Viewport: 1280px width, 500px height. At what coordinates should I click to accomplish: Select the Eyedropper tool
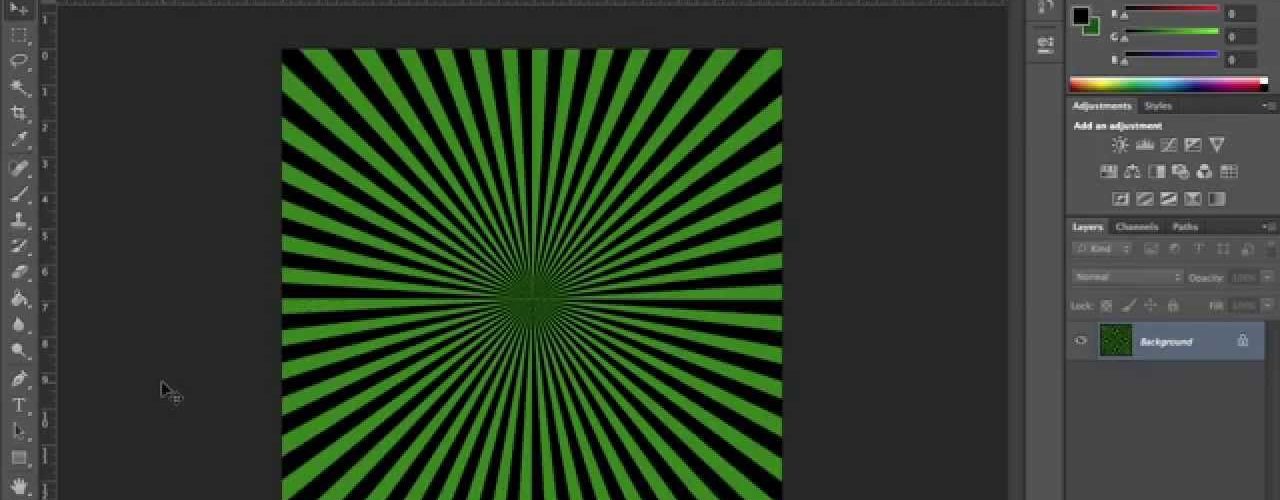click(19, 141)
